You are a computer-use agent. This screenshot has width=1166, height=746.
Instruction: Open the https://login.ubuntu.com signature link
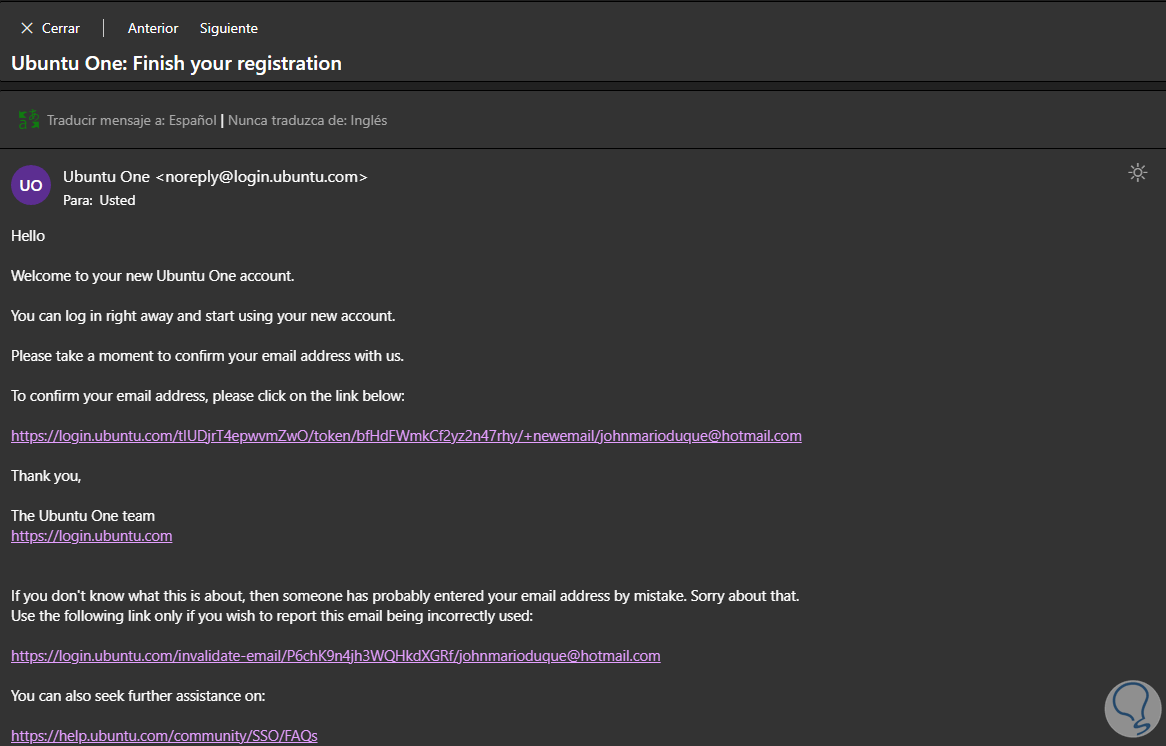coord(91,536)
